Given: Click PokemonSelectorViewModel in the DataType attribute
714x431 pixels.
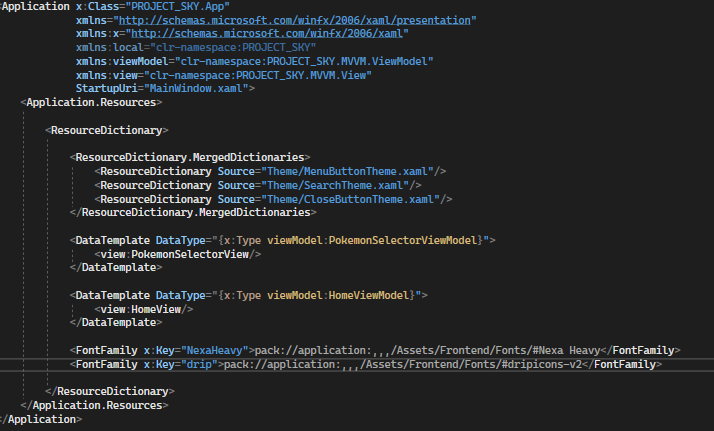Looking at the screenshot, I should pyautogui.click(x=403, y=240).
